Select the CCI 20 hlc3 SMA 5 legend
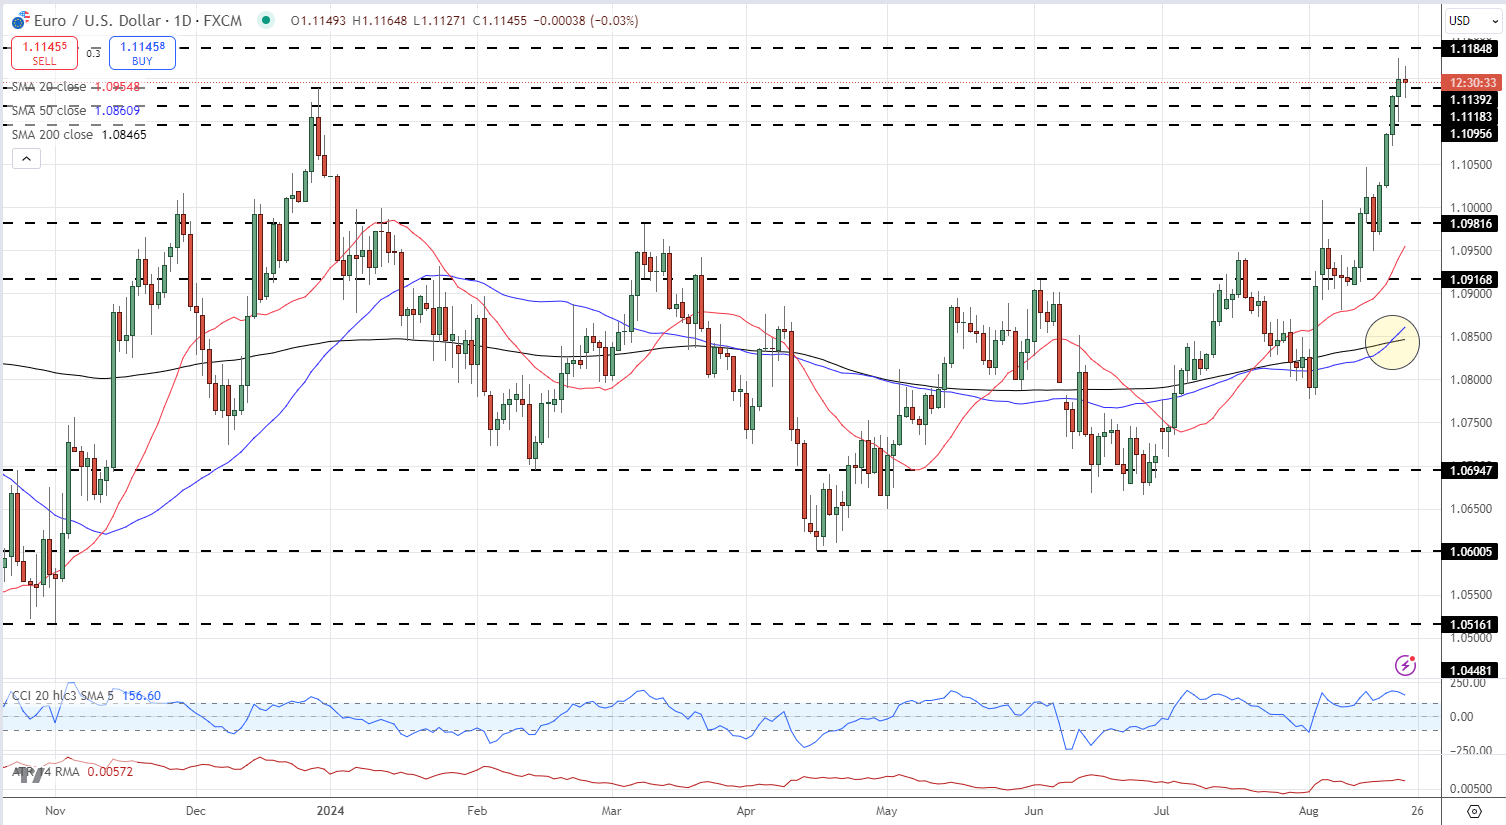This screenshot has width=1506, height=825. [86, 695]
